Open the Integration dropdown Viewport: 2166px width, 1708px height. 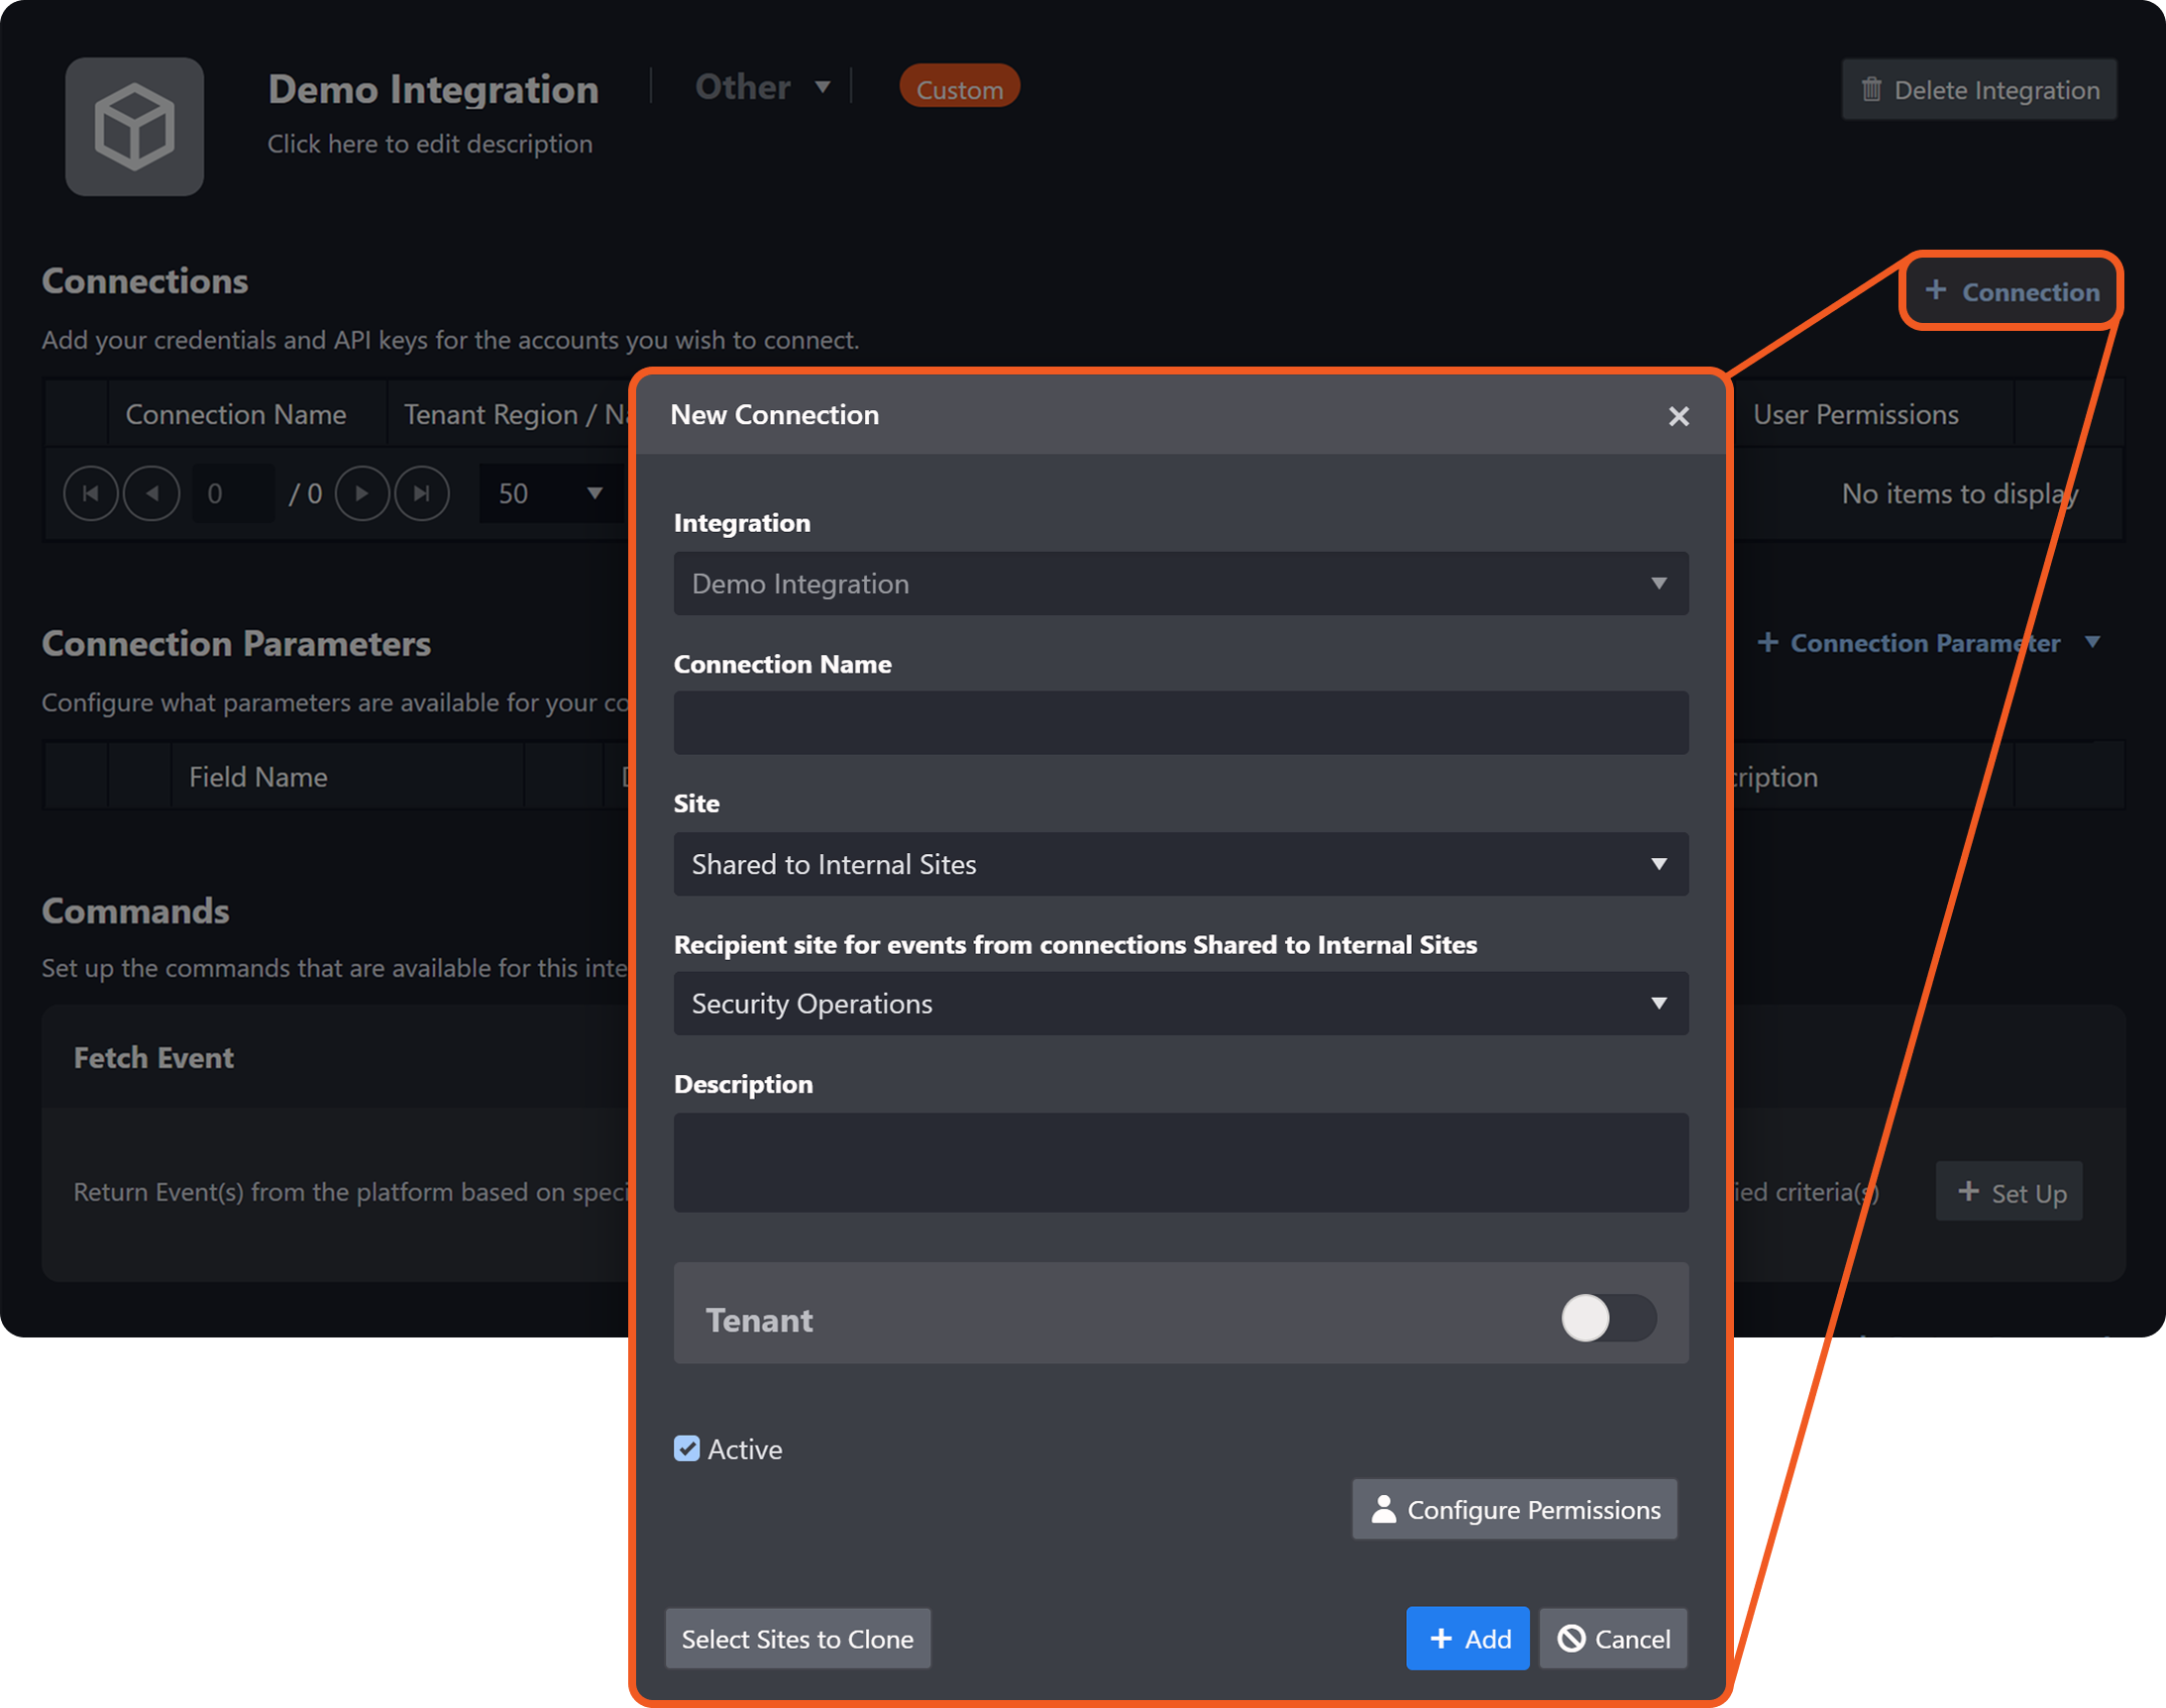[x=1180, y=583]
